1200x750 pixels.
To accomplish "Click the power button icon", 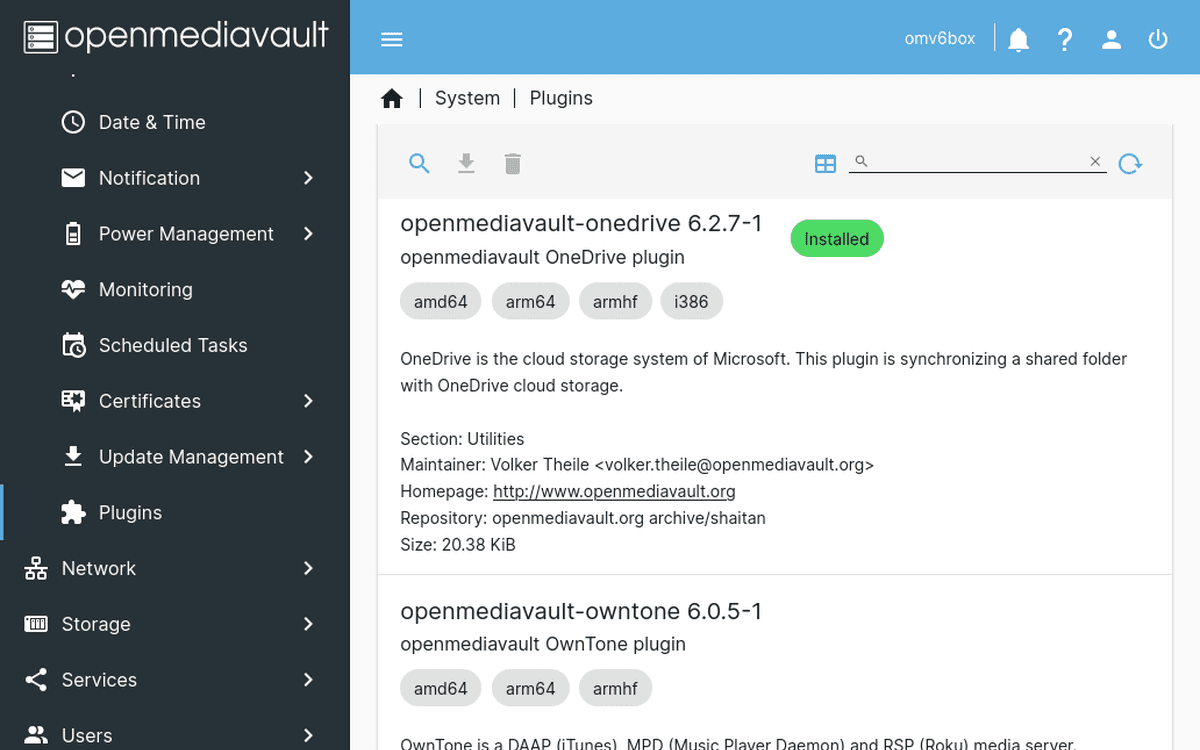I will (x=1158, y=39).
